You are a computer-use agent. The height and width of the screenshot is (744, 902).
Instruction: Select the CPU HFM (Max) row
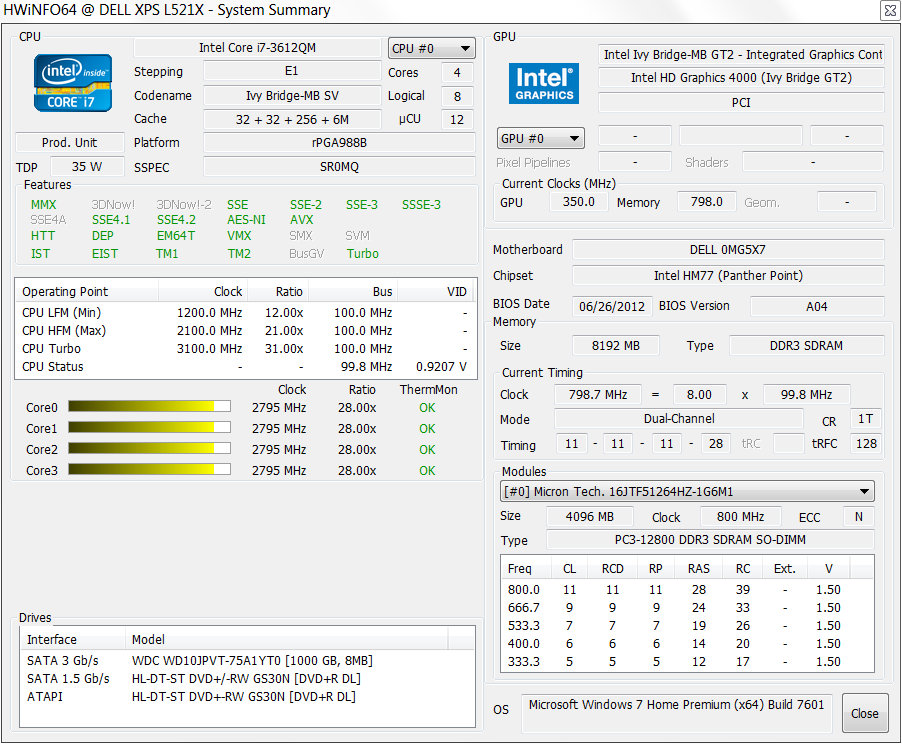[245, 331]
